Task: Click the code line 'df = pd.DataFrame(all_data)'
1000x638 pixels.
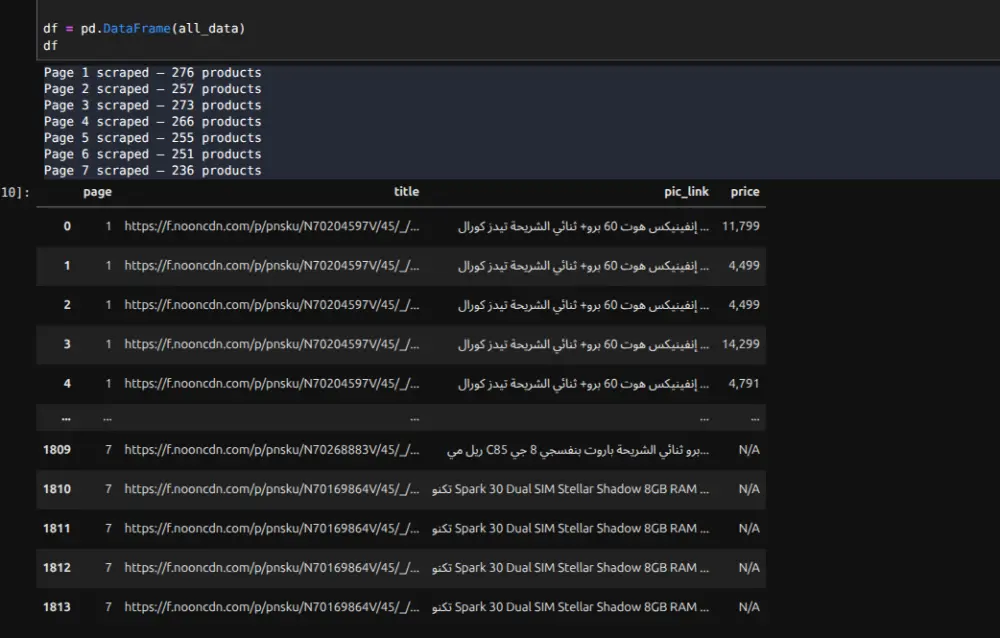Action: (x=144, y=28)
